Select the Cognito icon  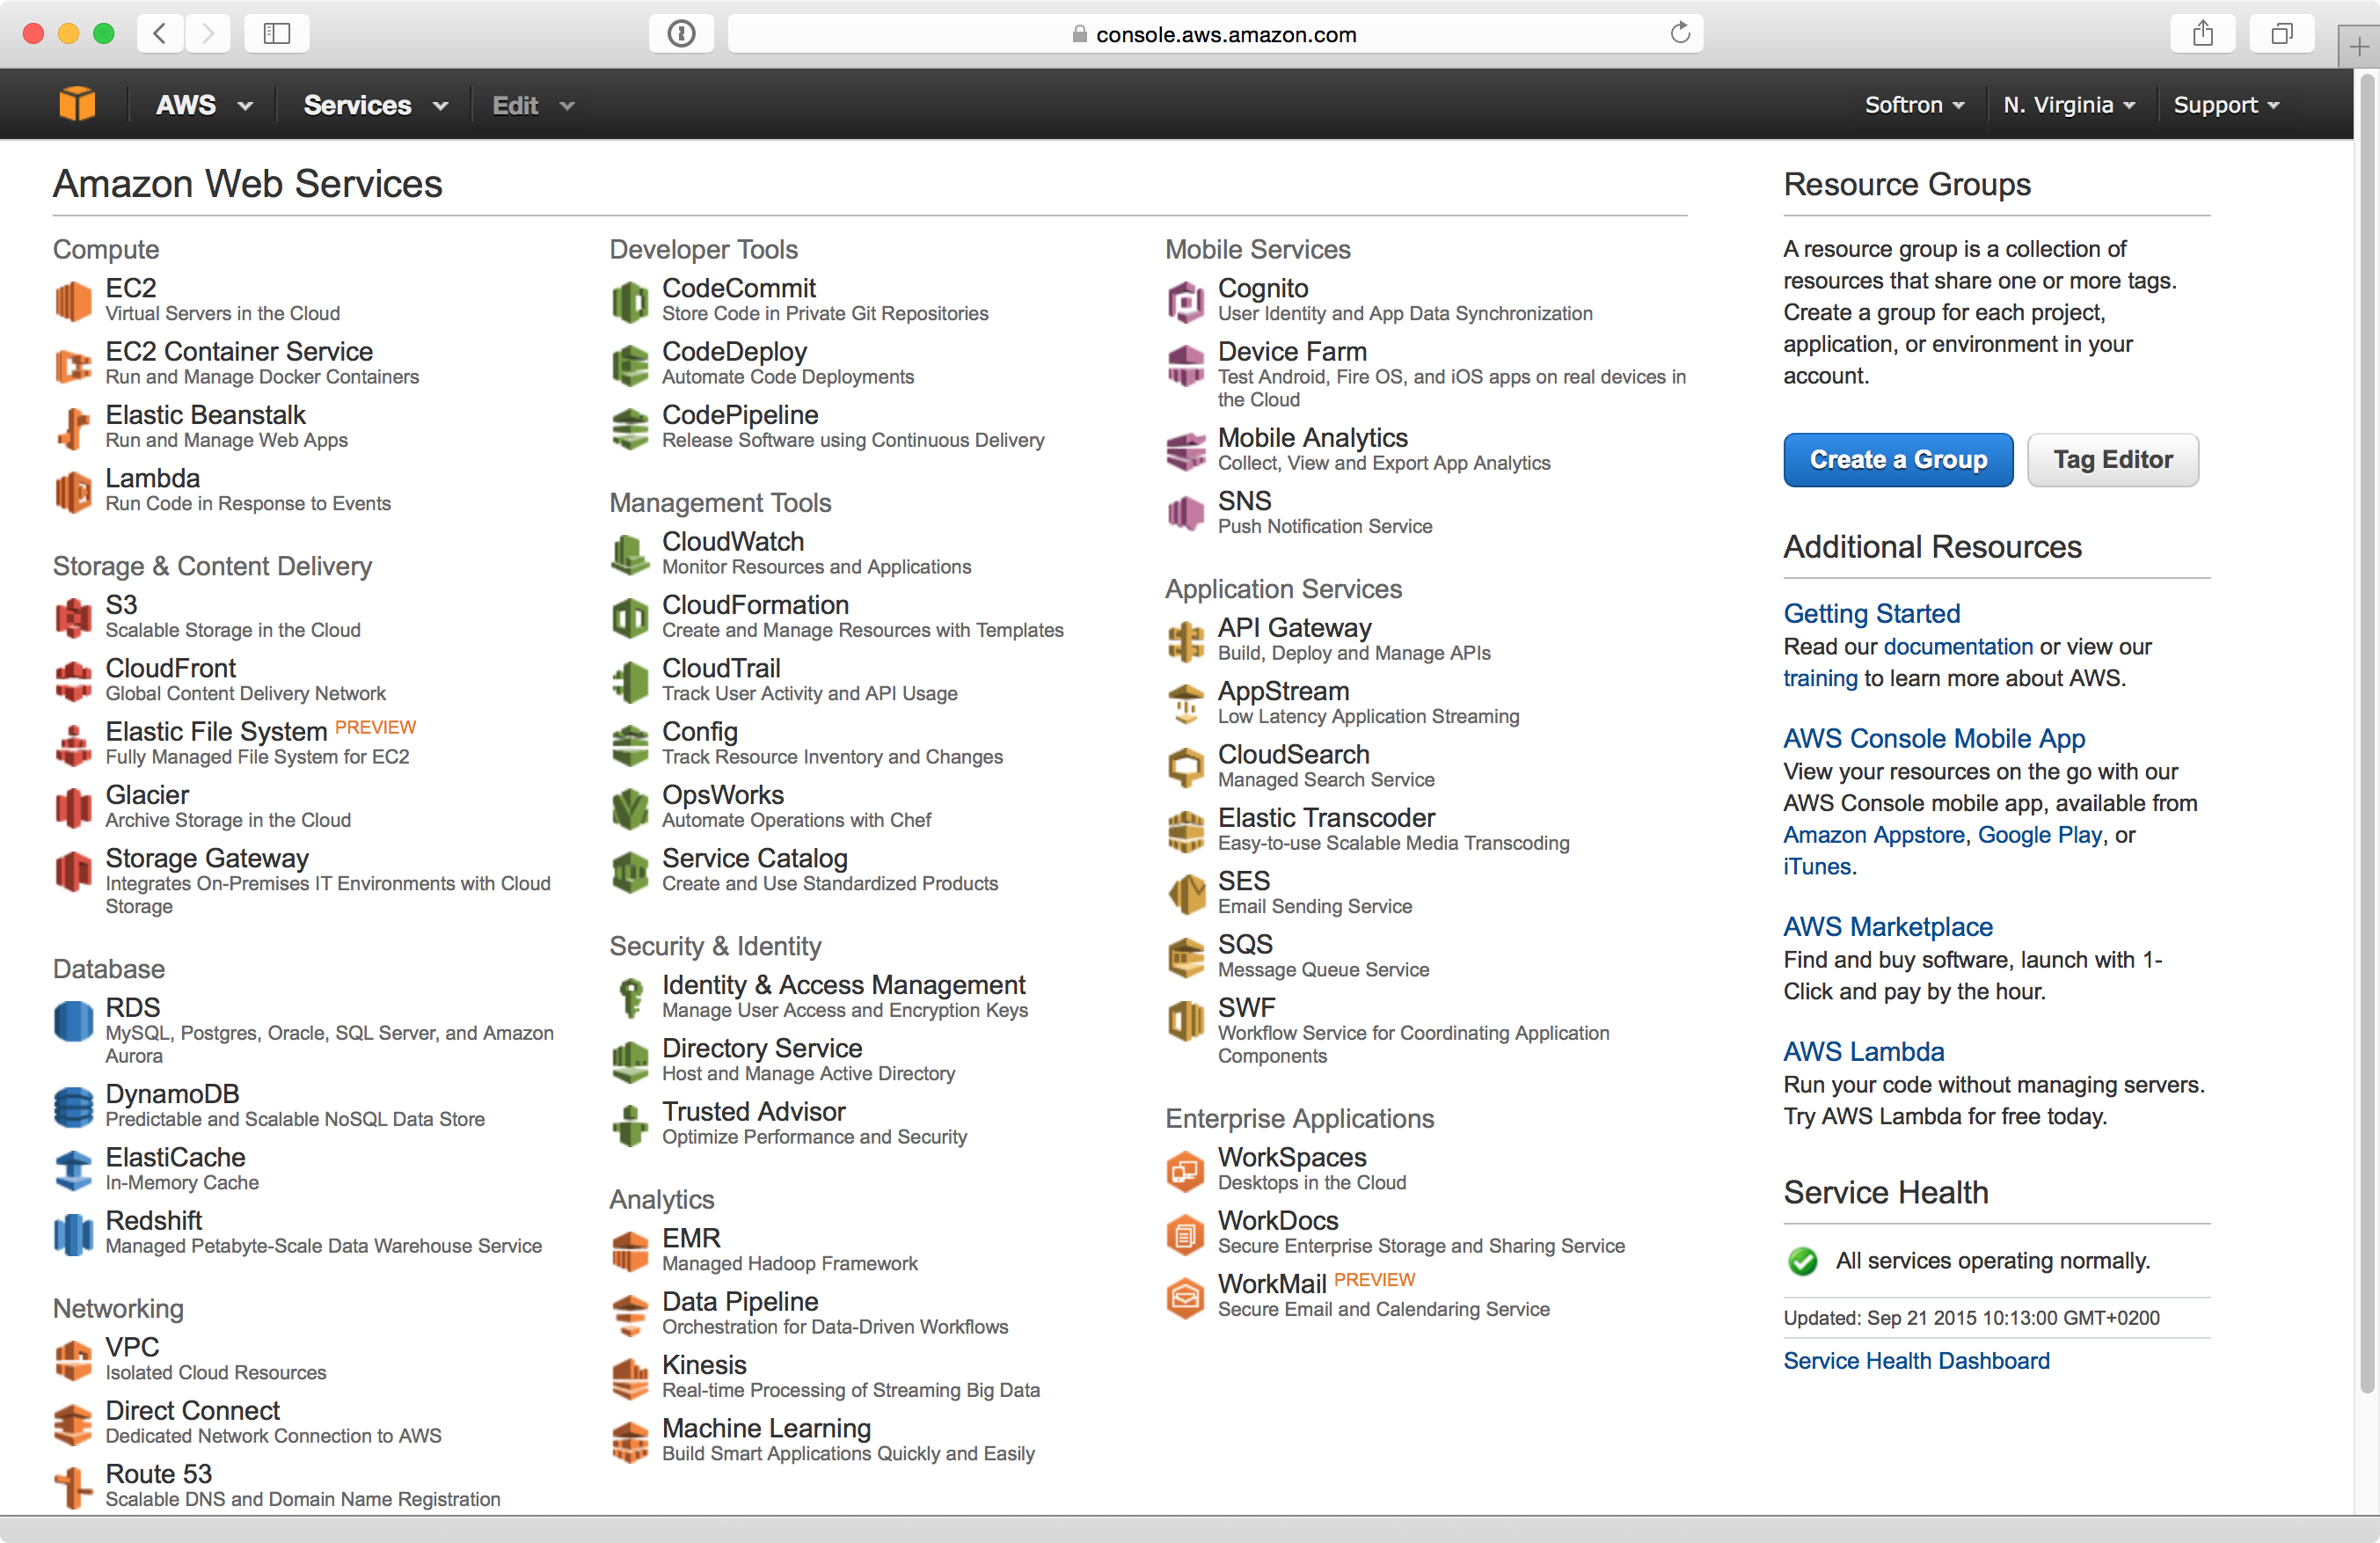tap(1186, 300)
